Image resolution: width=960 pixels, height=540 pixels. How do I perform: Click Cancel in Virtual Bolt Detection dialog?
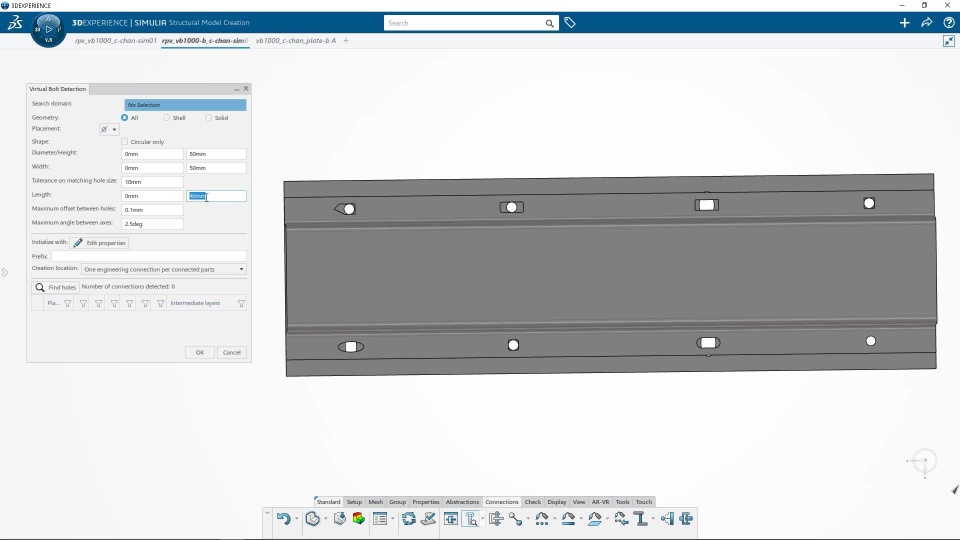(231, 353)
